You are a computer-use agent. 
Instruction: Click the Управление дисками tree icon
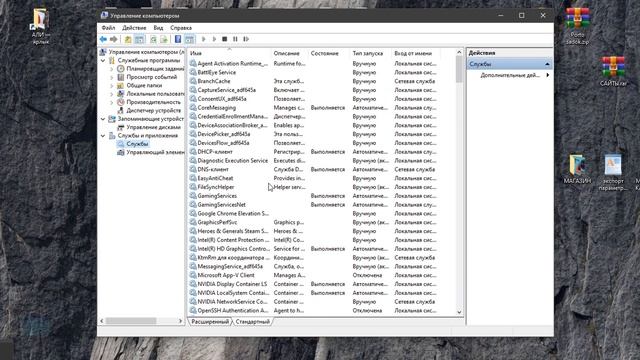pyautogui.click(x=120, y=127)
